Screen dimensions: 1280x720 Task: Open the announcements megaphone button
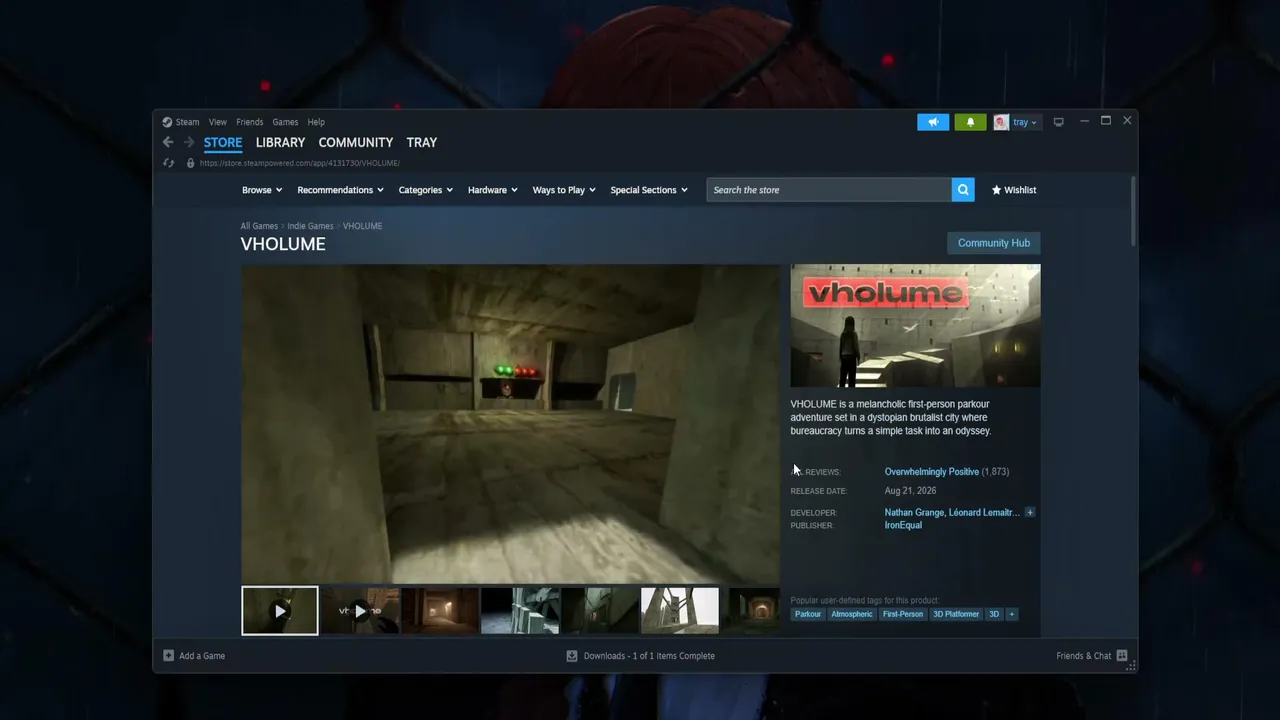[x=933, y=122]
